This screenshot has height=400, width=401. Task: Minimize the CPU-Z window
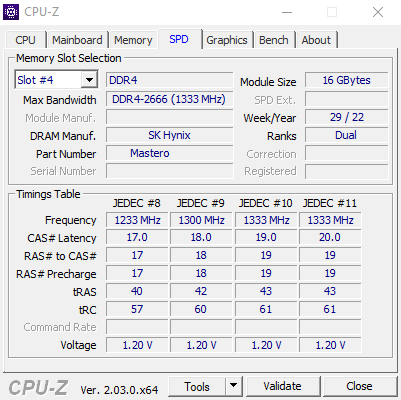tap(287, 13)
